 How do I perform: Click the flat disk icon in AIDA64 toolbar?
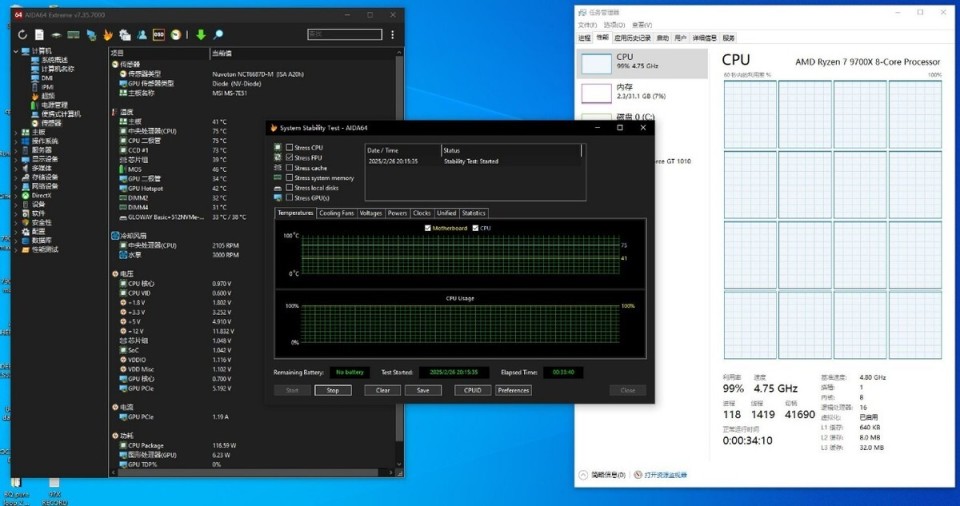pyautogui.click(x=56, y=35)
